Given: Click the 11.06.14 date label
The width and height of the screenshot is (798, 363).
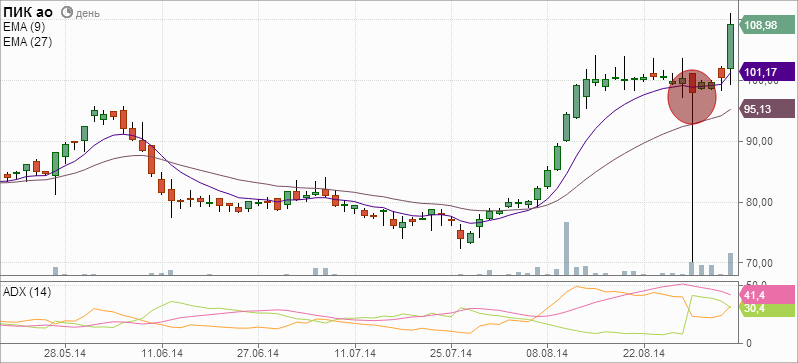Looking at the screenshot, I should [x=161, y=353].
